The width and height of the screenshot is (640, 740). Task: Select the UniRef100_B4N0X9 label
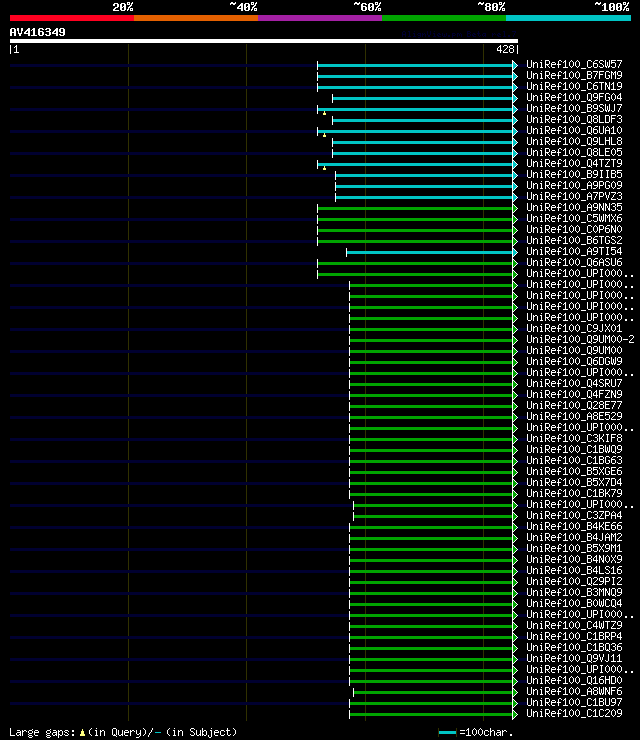pos(574,559)
